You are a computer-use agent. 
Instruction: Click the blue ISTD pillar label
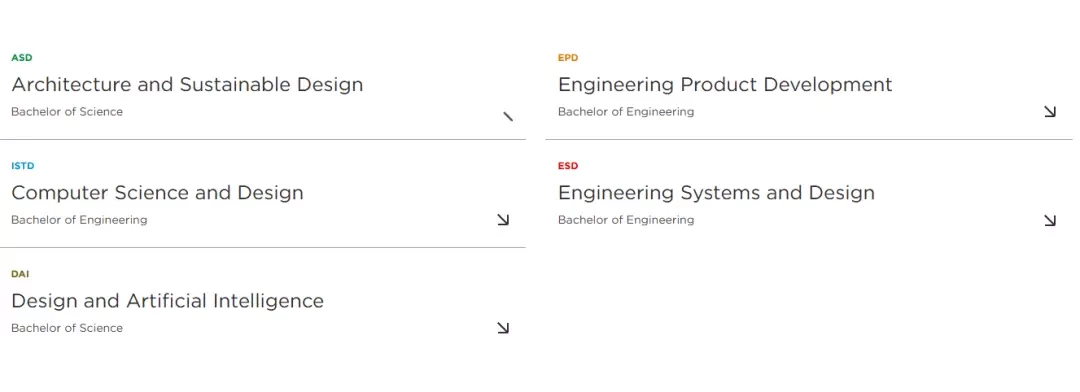click(23, 166)
